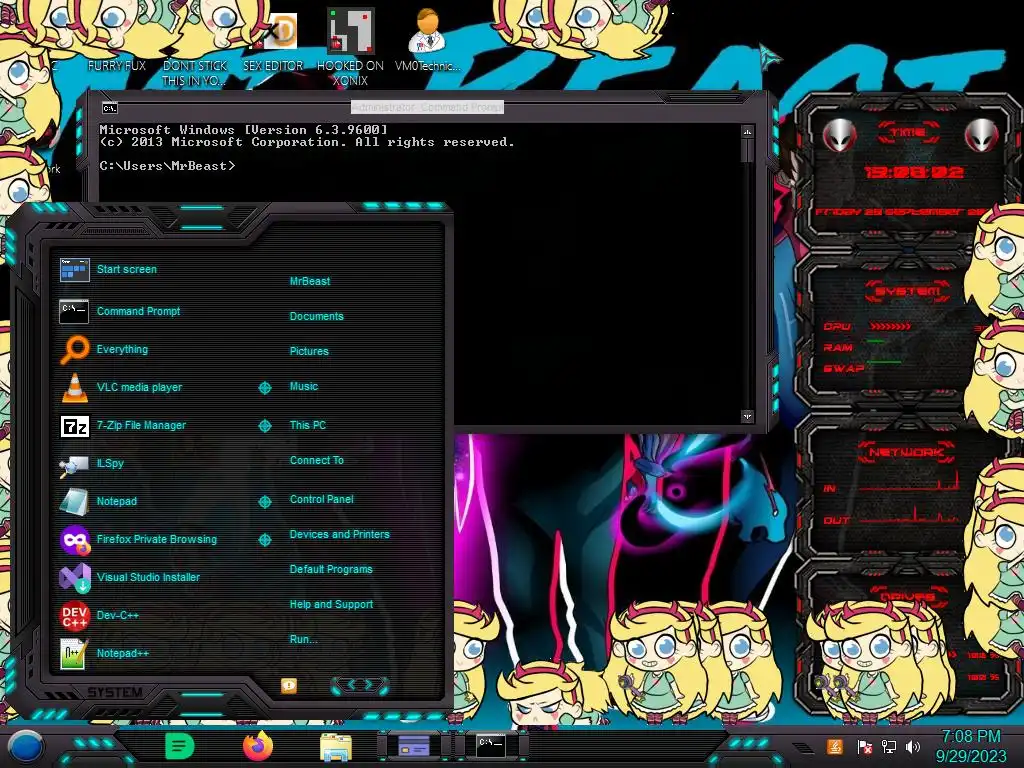Open the taskbar clock showing 7:08 PM
The image size is (1024, 768).
point(971,746)
